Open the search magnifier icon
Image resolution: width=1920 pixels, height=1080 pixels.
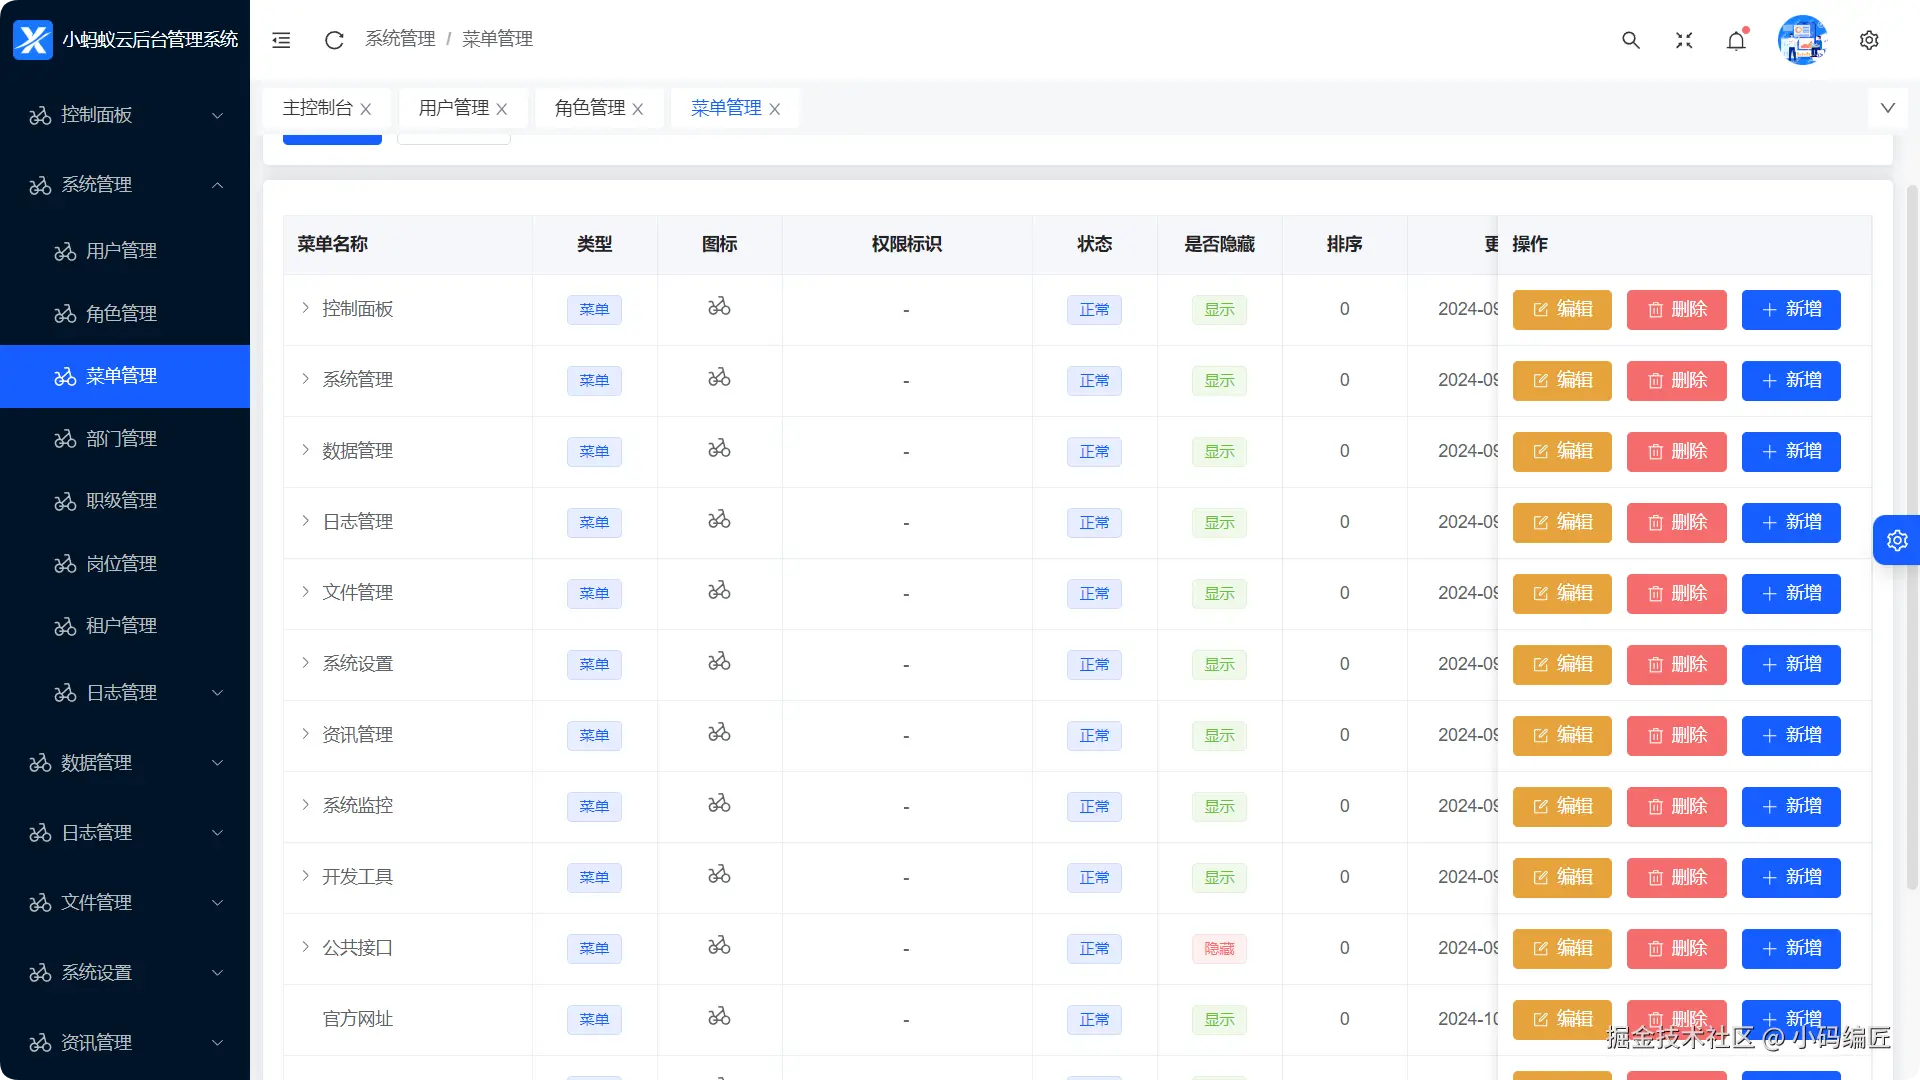pos(1630,40)
